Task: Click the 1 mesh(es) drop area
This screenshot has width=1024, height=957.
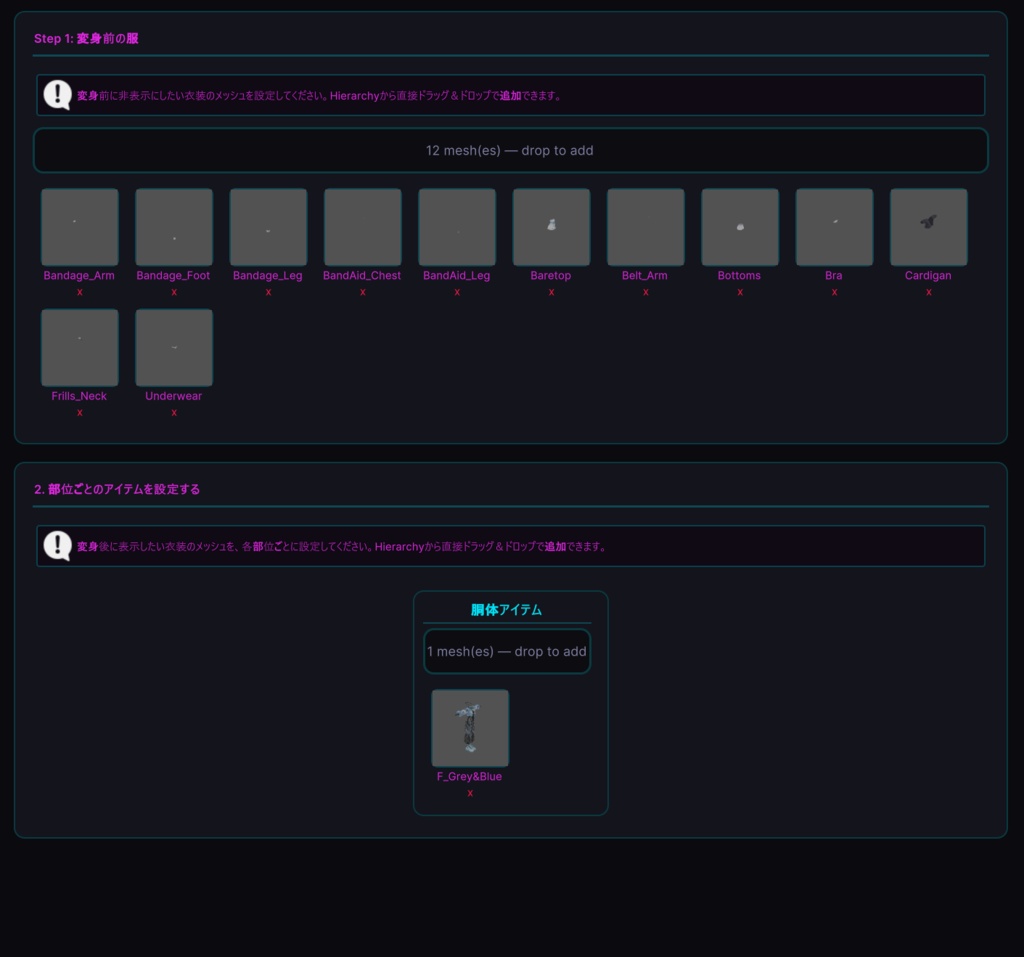Action: [507, 651]
